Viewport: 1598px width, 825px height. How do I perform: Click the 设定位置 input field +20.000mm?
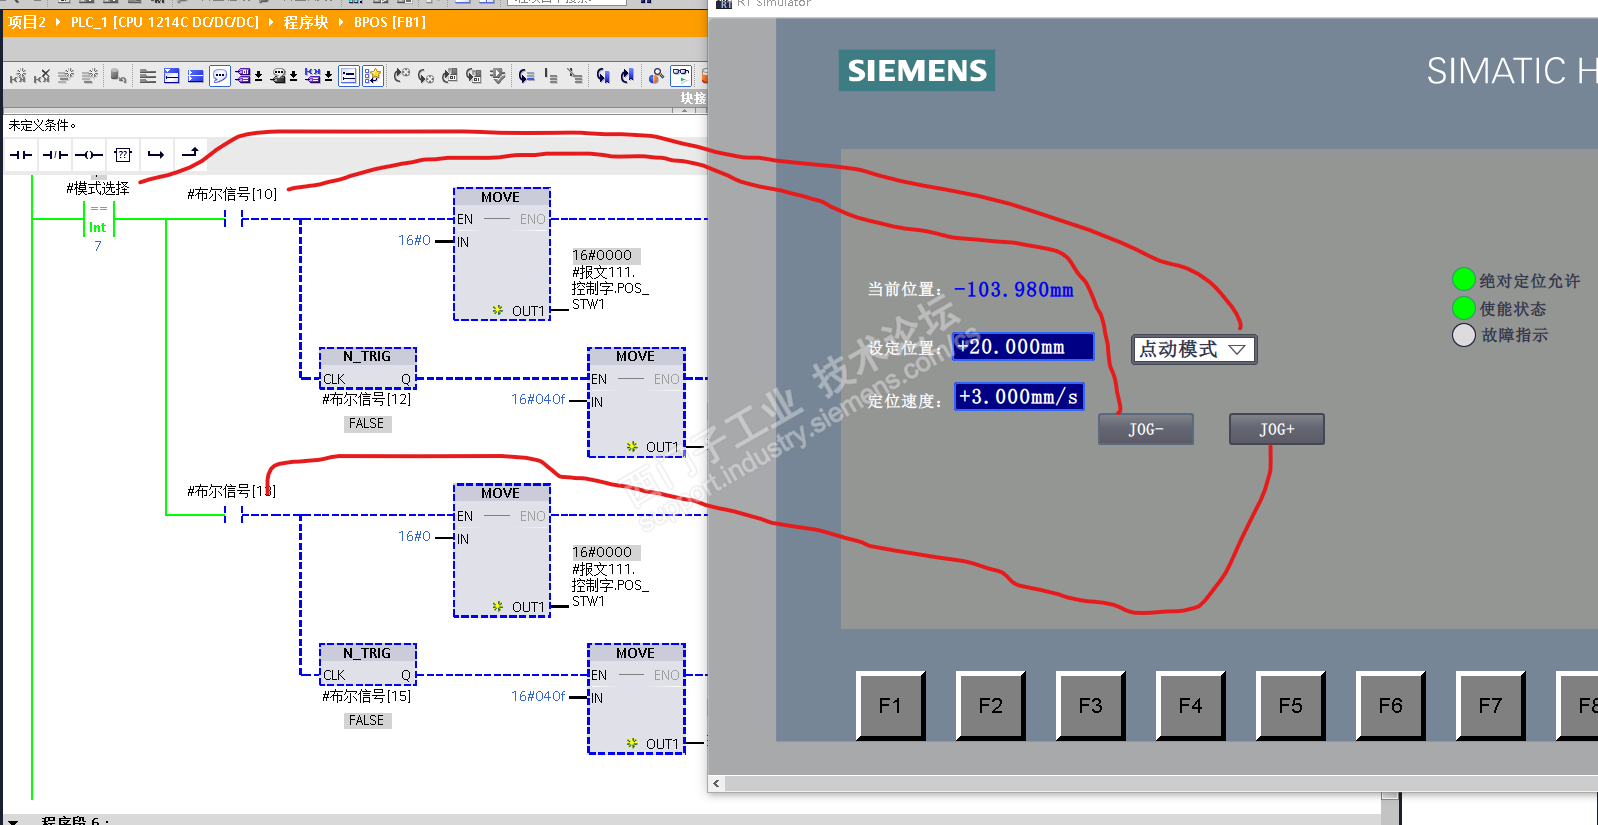coord(1024,347)
